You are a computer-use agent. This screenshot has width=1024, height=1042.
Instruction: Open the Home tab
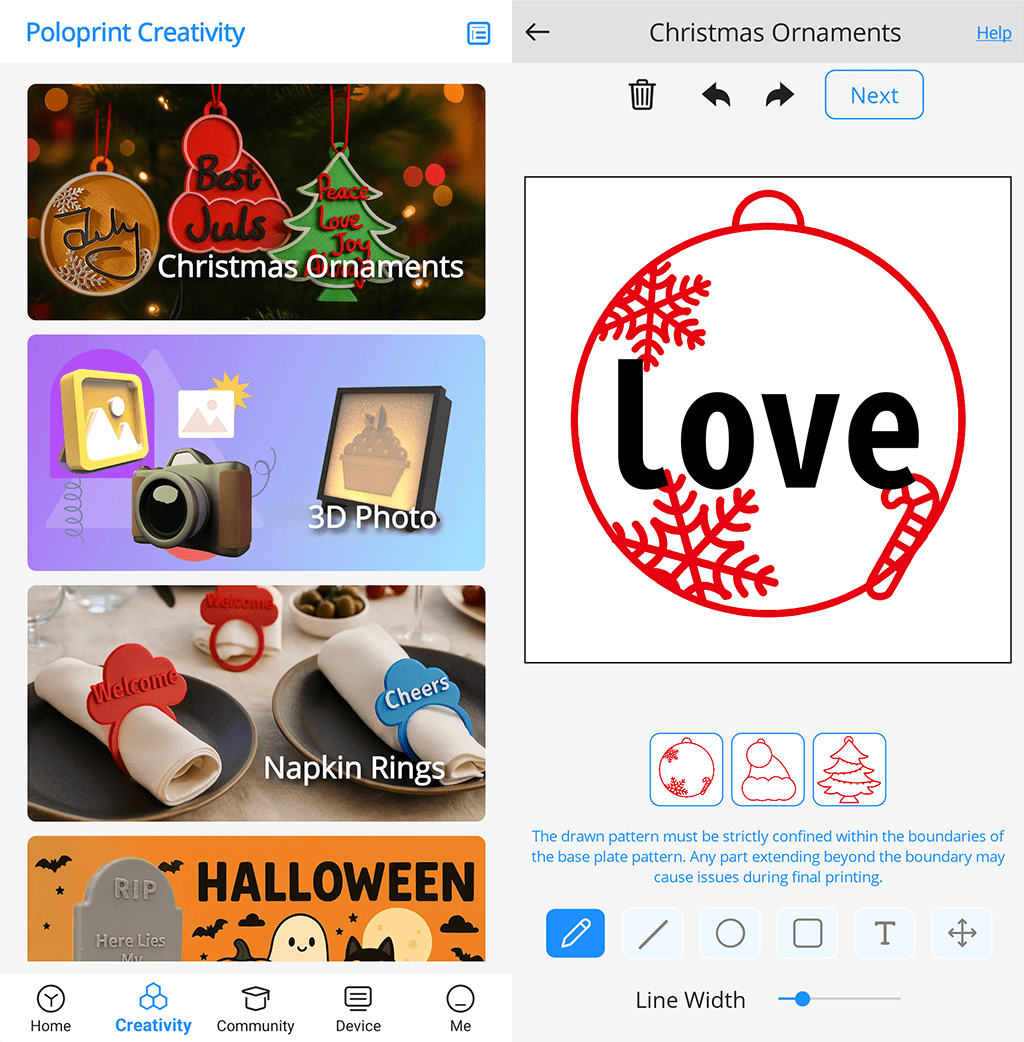tap(51, 1008)
